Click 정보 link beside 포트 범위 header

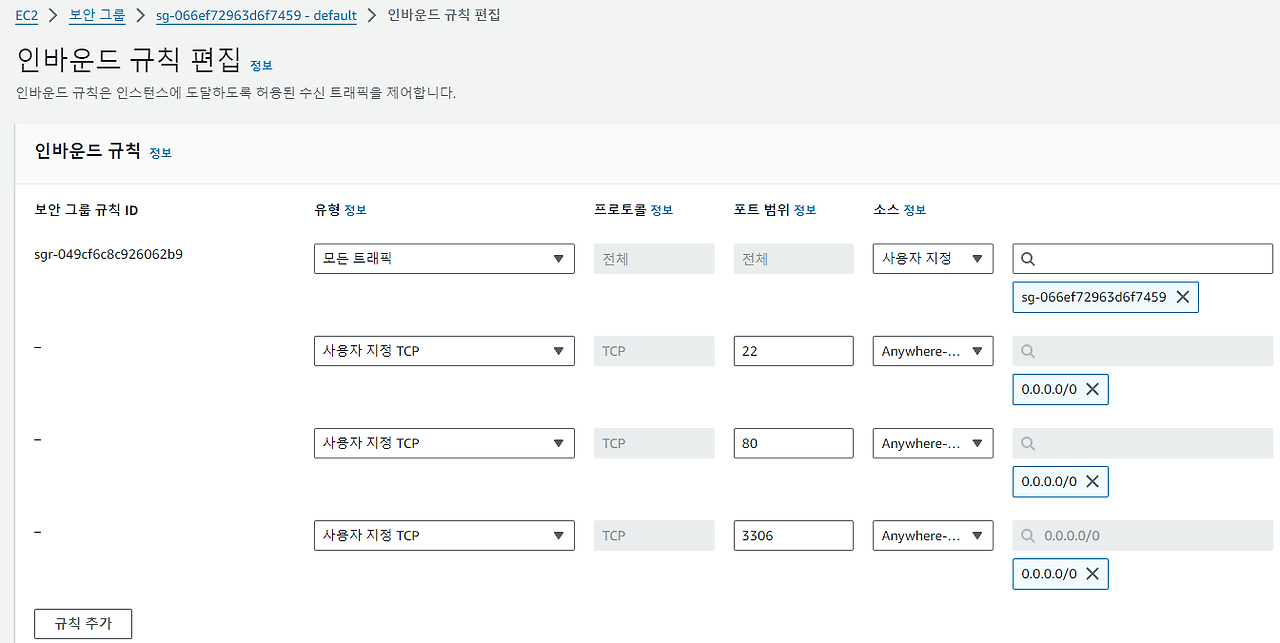(x=805, y=210)
